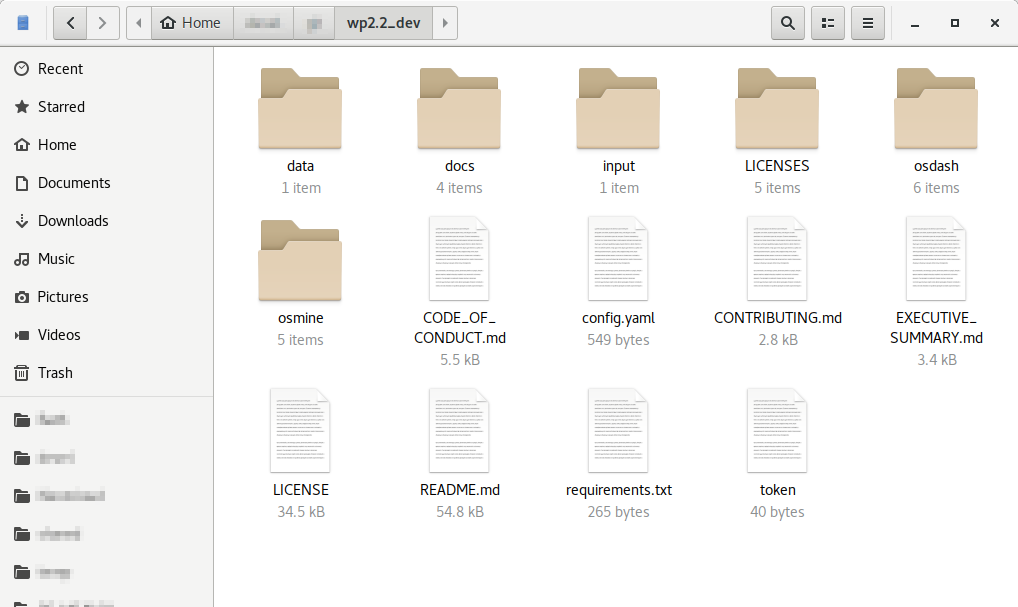Go back with the left arrow button
Screen dimensions: 1018x607
click(70, 23)
